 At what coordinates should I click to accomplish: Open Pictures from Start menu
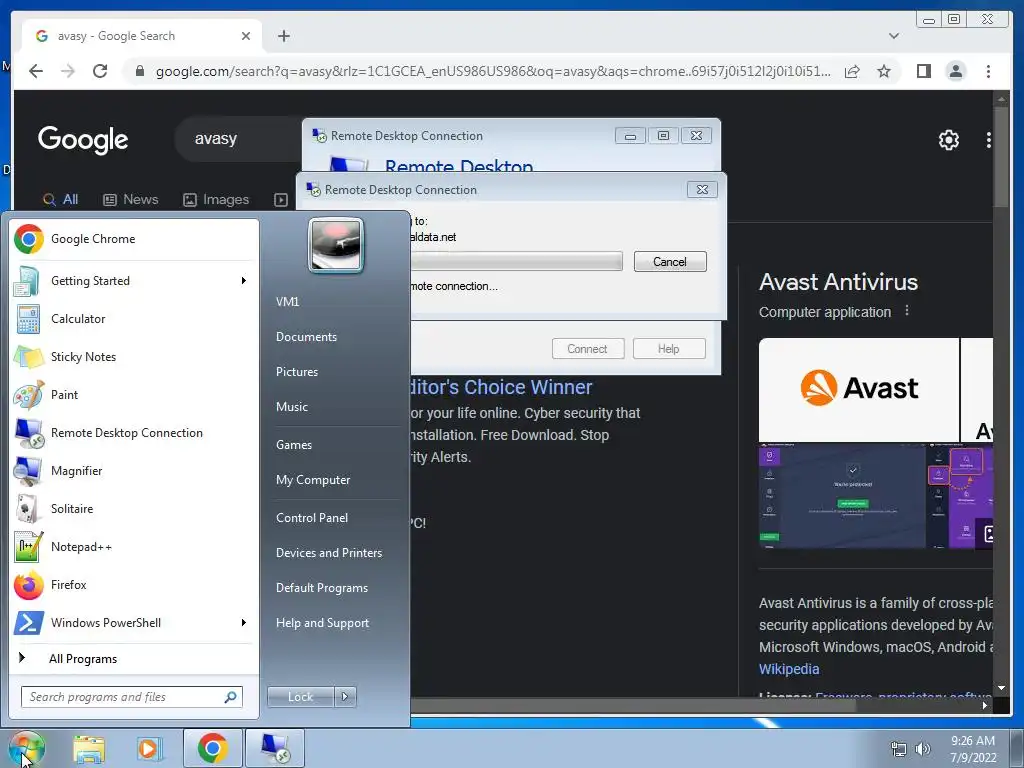point(296,372)
